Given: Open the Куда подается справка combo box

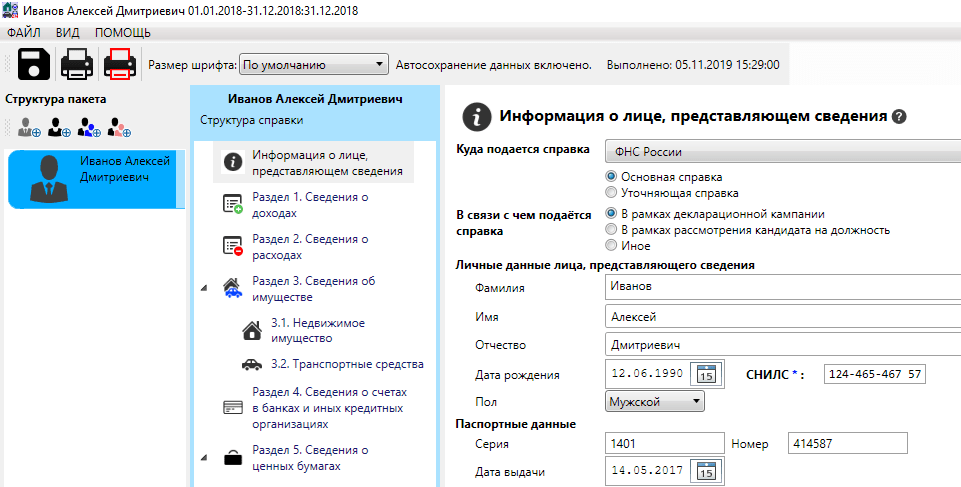Looking at the screenshot, I should [783, 152].
